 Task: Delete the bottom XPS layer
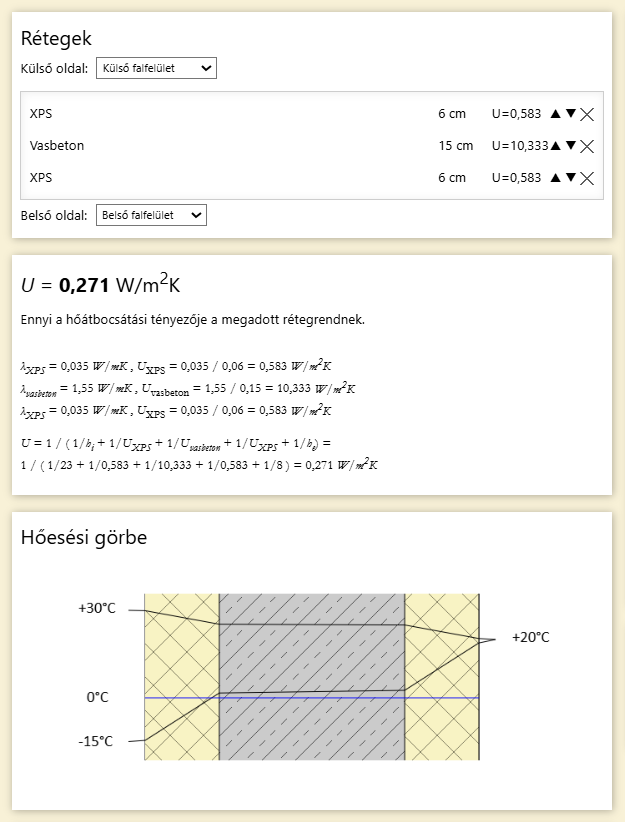pos(587,178)
